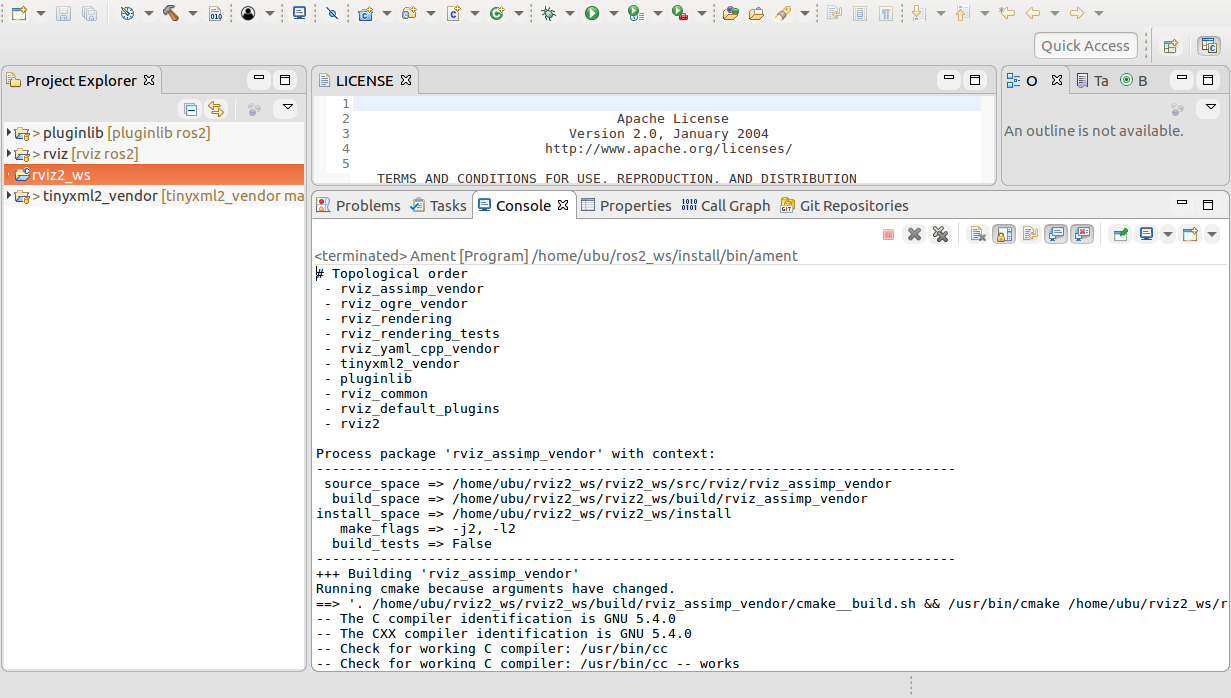Click the Build hammer icon in toolbar
This screenshot has height=698, width=1231.
170,13
